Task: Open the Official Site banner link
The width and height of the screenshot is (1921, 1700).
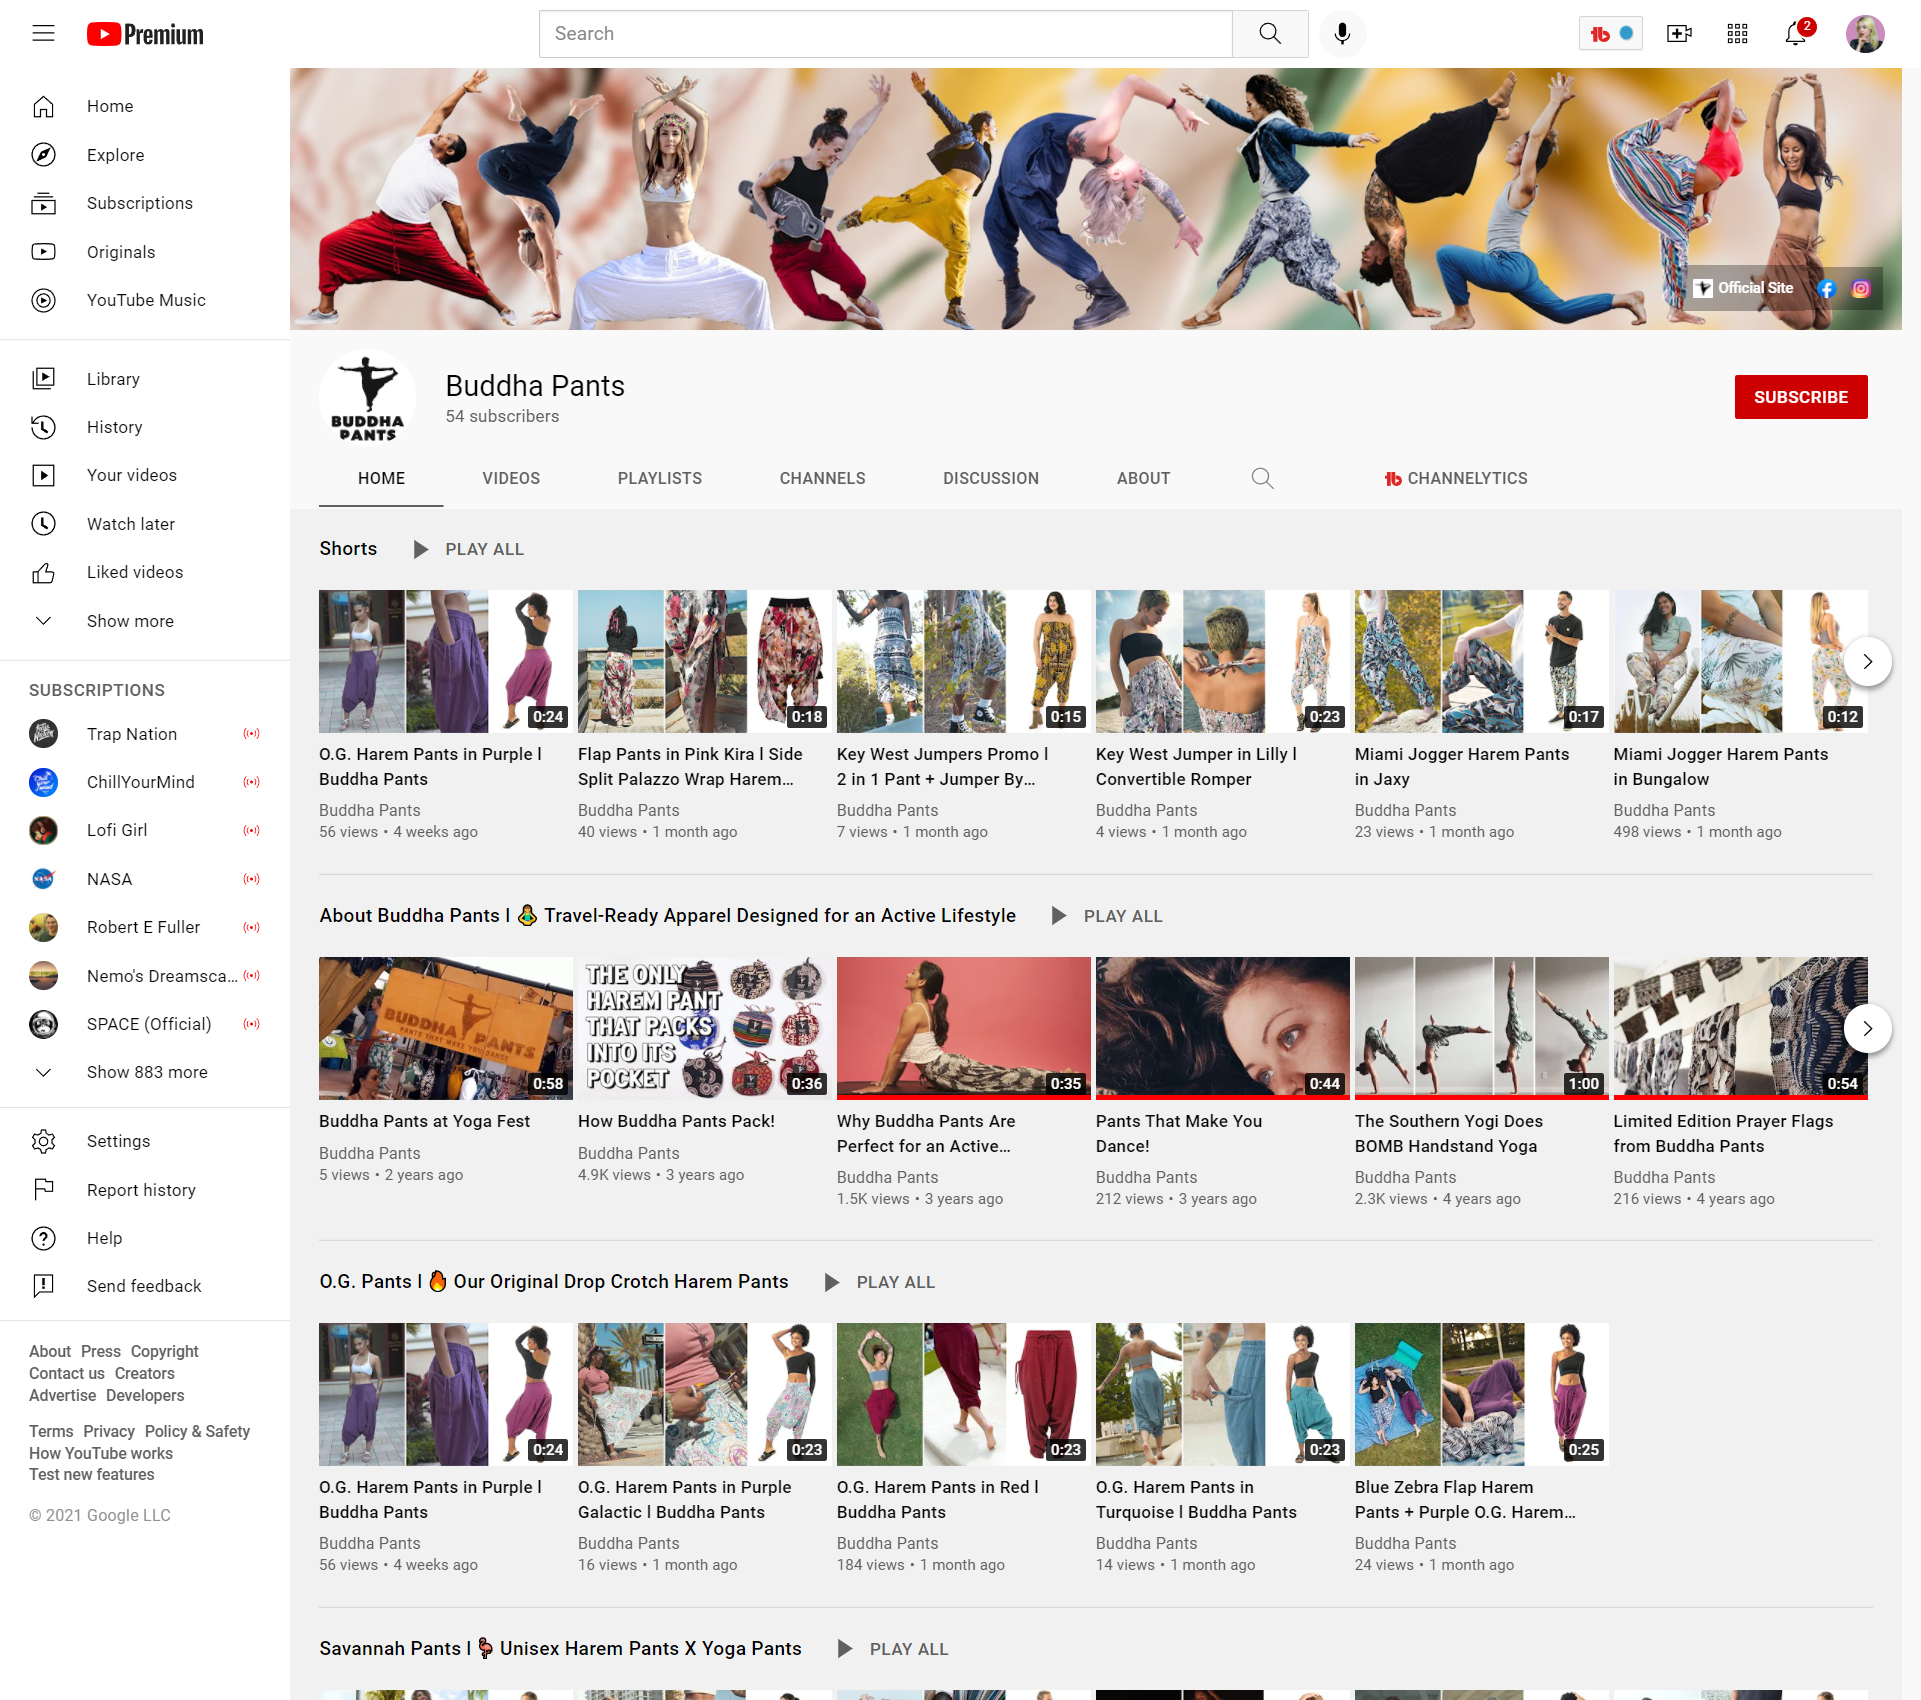Action: coord(1743,288)
